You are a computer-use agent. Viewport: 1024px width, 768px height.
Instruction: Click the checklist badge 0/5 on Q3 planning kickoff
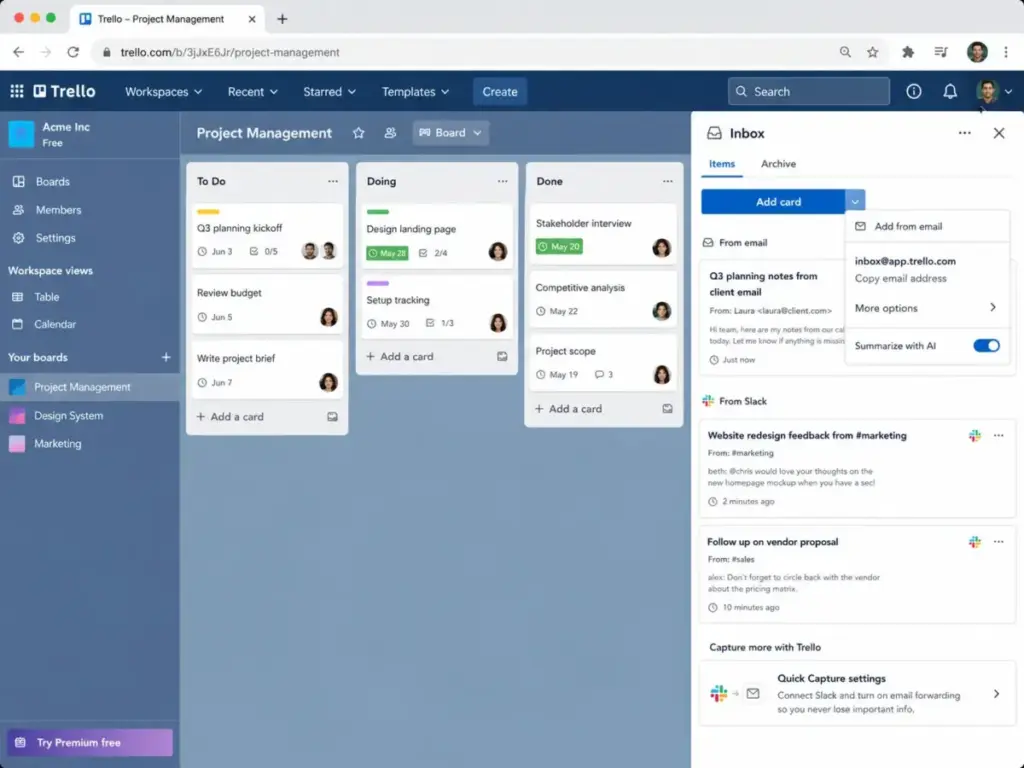(263, 251)
